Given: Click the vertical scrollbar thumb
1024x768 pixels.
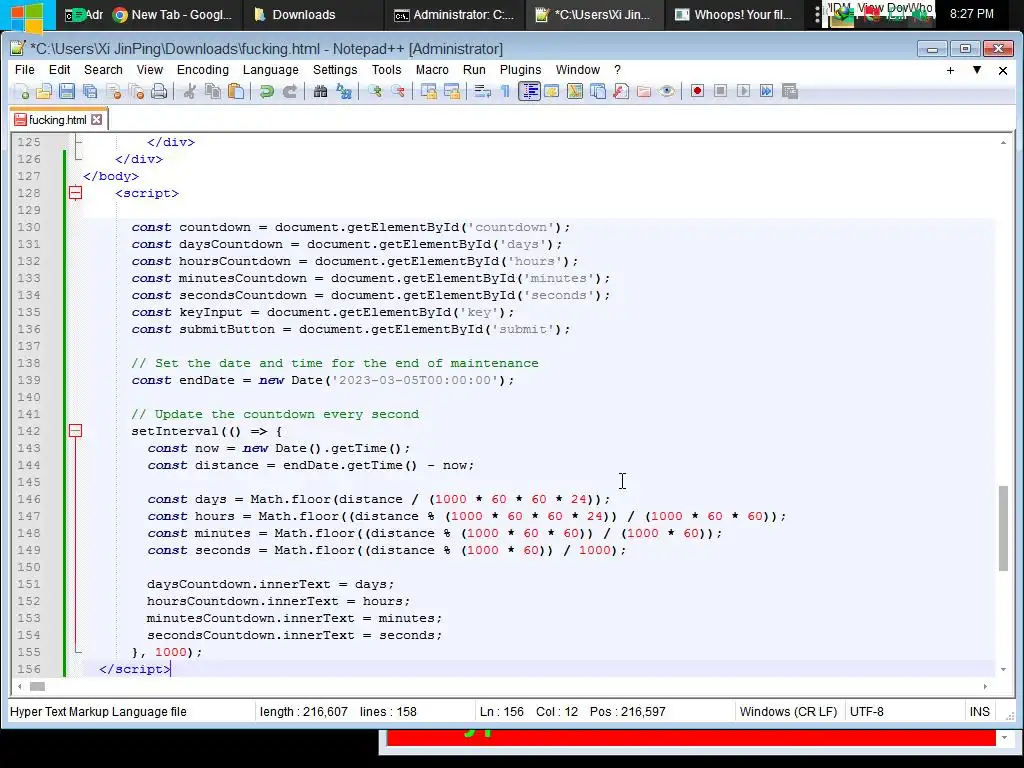Looking at the screenshot, I should click(1004, 528).
